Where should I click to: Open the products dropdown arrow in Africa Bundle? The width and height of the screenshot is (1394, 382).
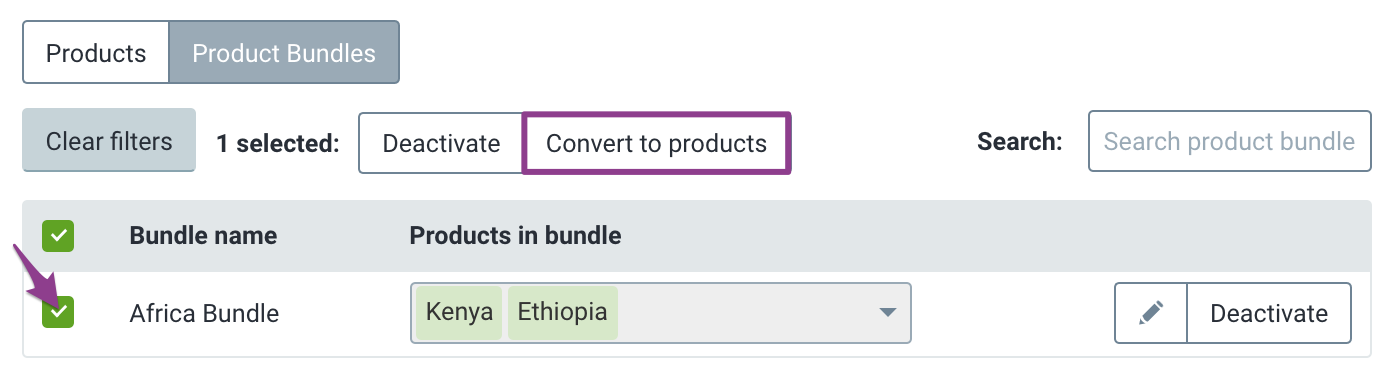pos(887,313)
